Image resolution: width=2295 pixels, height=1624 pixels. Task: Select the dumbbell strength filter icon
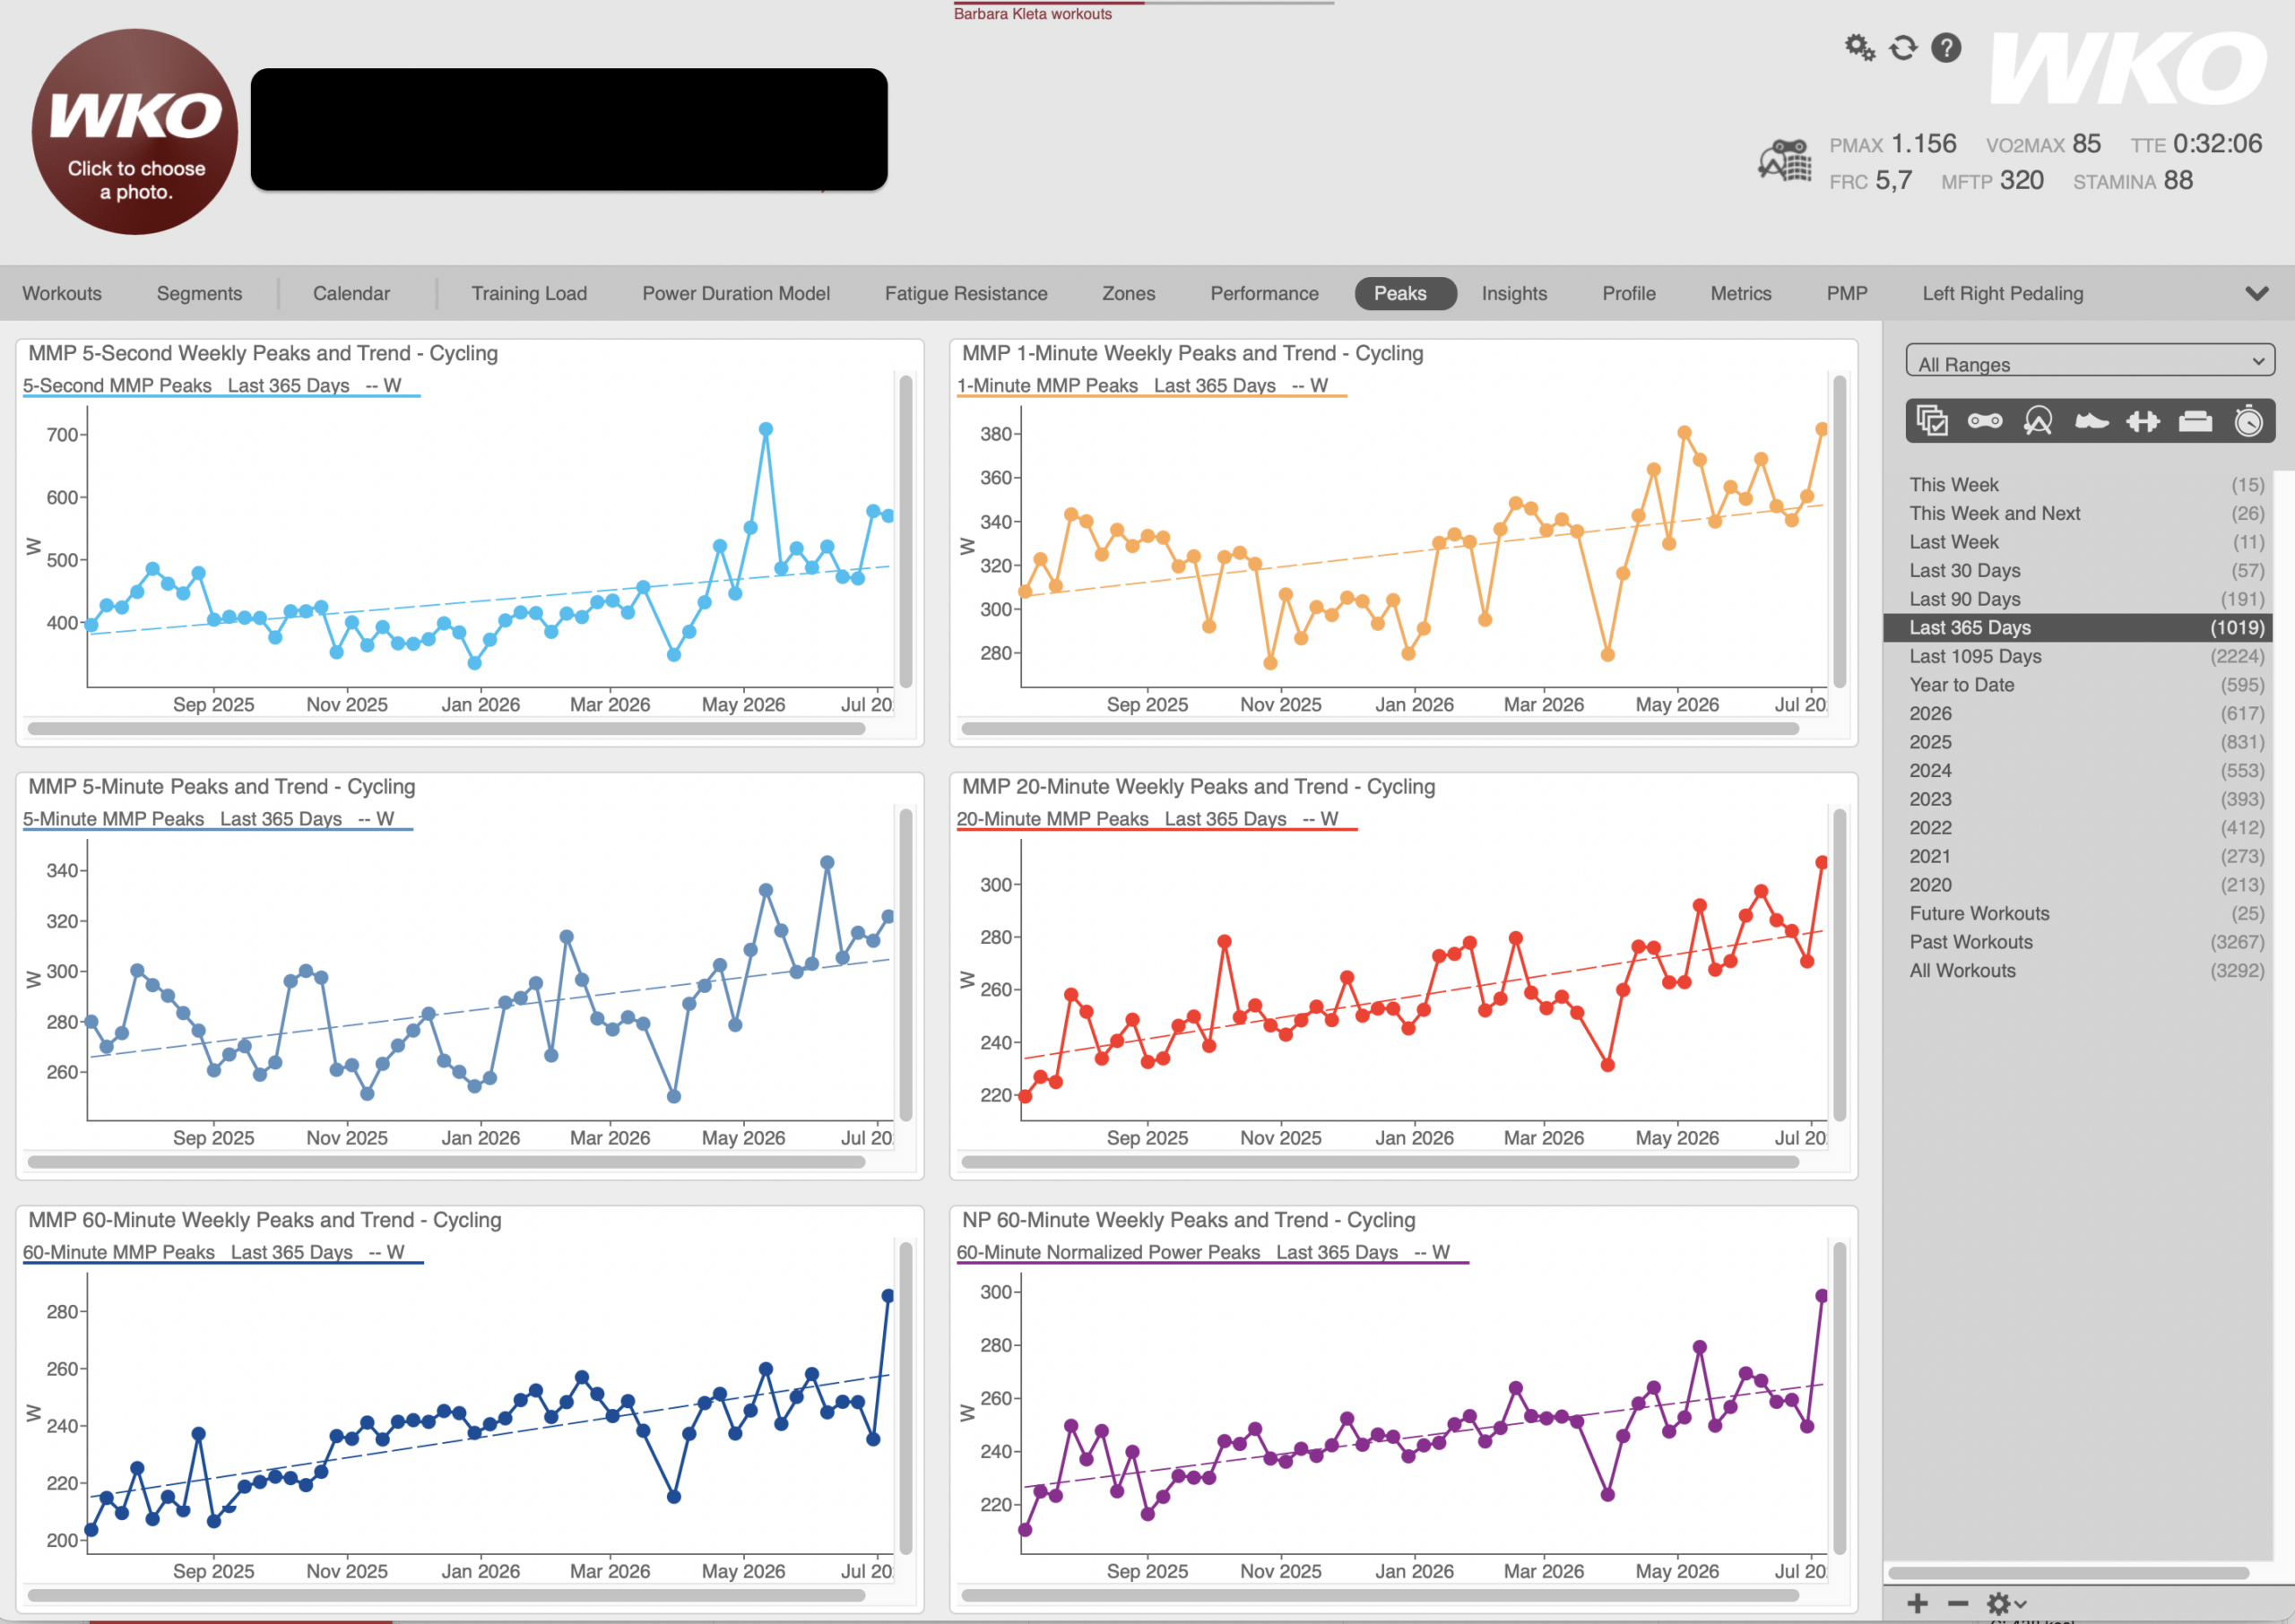tap(2143, 421)
